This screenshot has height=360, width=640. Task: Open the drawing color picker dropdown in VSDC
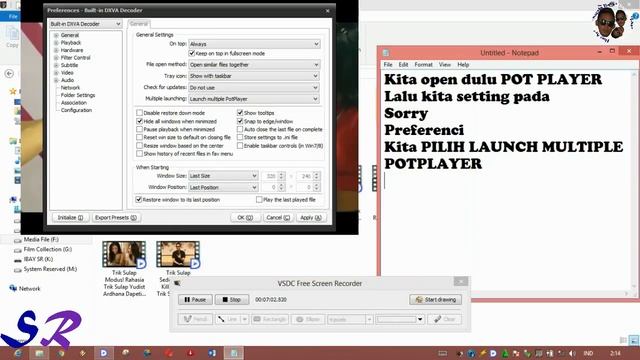[420, 319]
